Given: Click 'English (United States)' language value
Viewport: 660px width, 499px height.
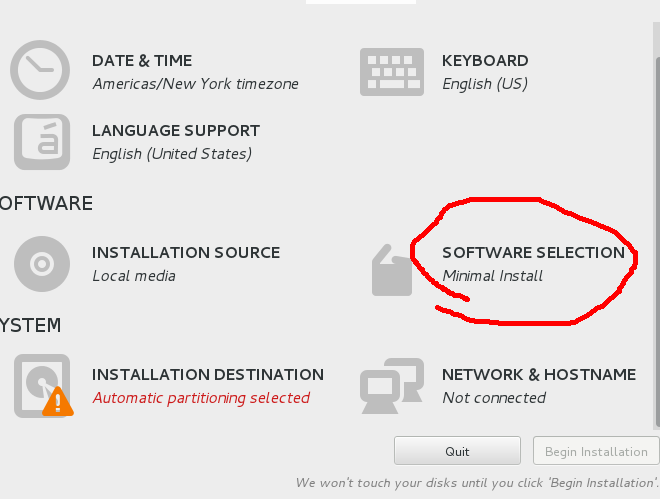Looking at the screenshot, I should pos(172,154).
